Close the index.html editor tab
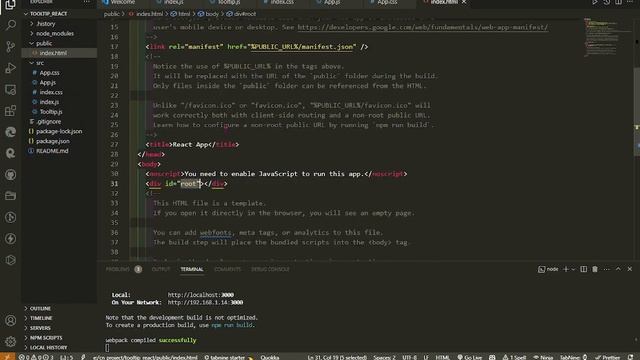Image resolution: width=640 pixels, height=360 pixels. (x=464, y=2)
